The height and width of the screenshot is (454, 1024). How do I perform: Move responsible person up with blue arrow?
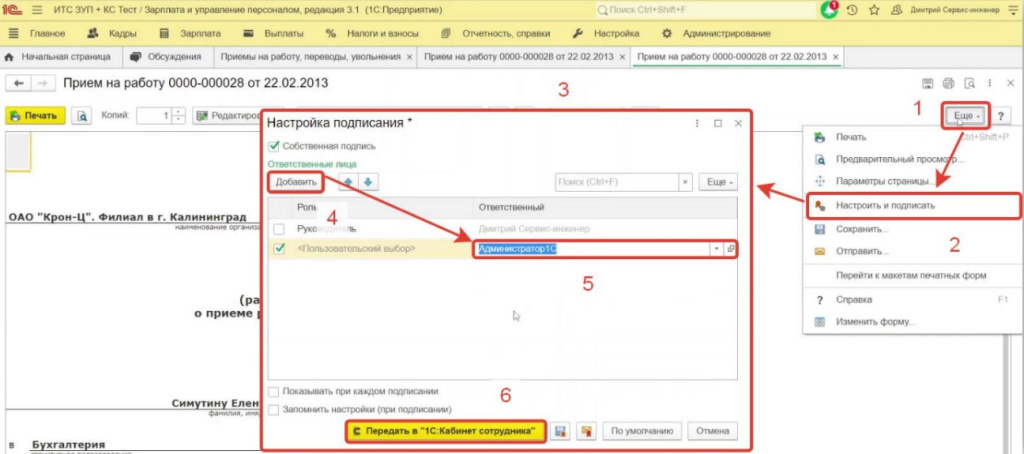(349, 182)
